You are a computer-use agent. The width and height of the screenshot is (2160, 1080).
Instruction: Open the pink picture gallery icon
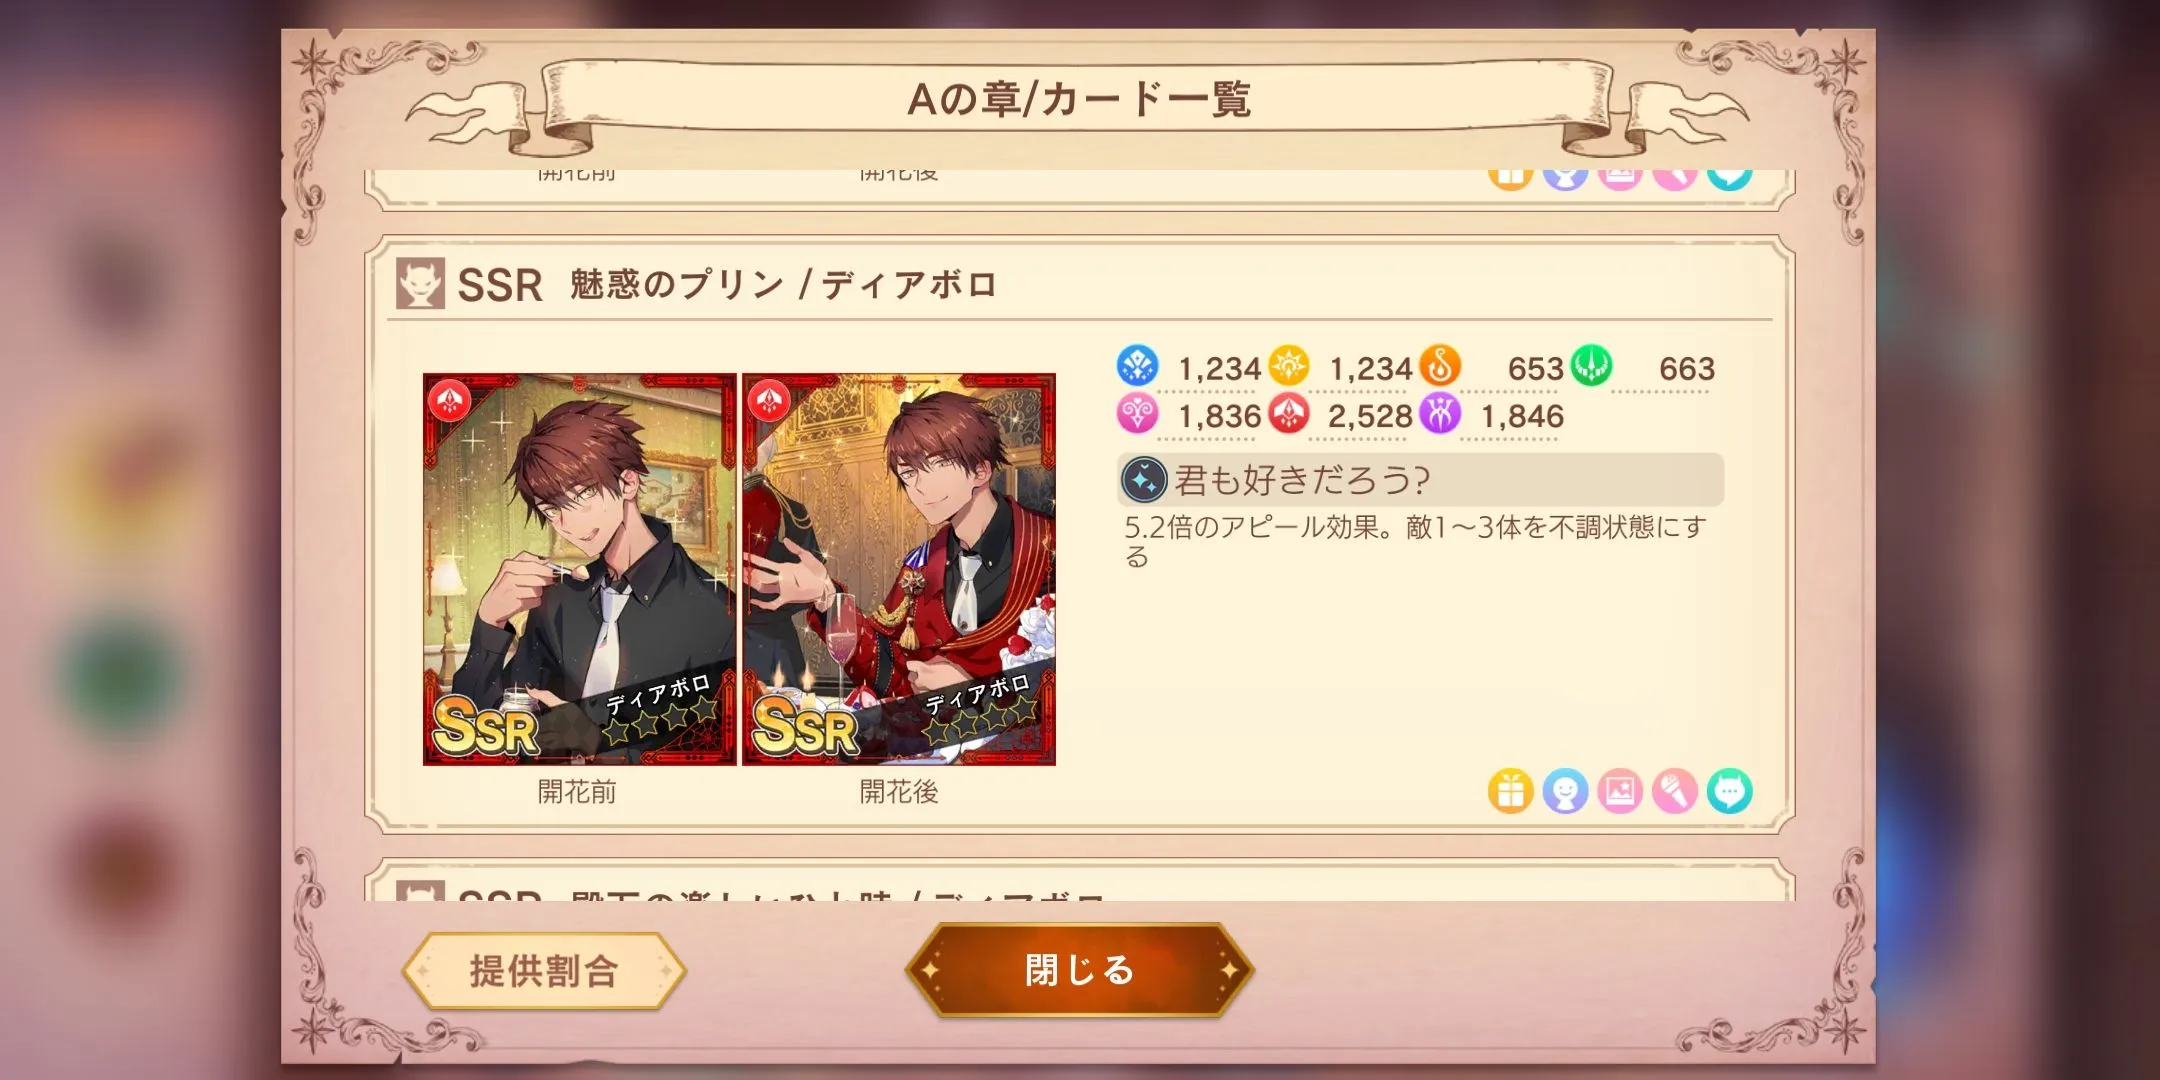click(1620, 792)
